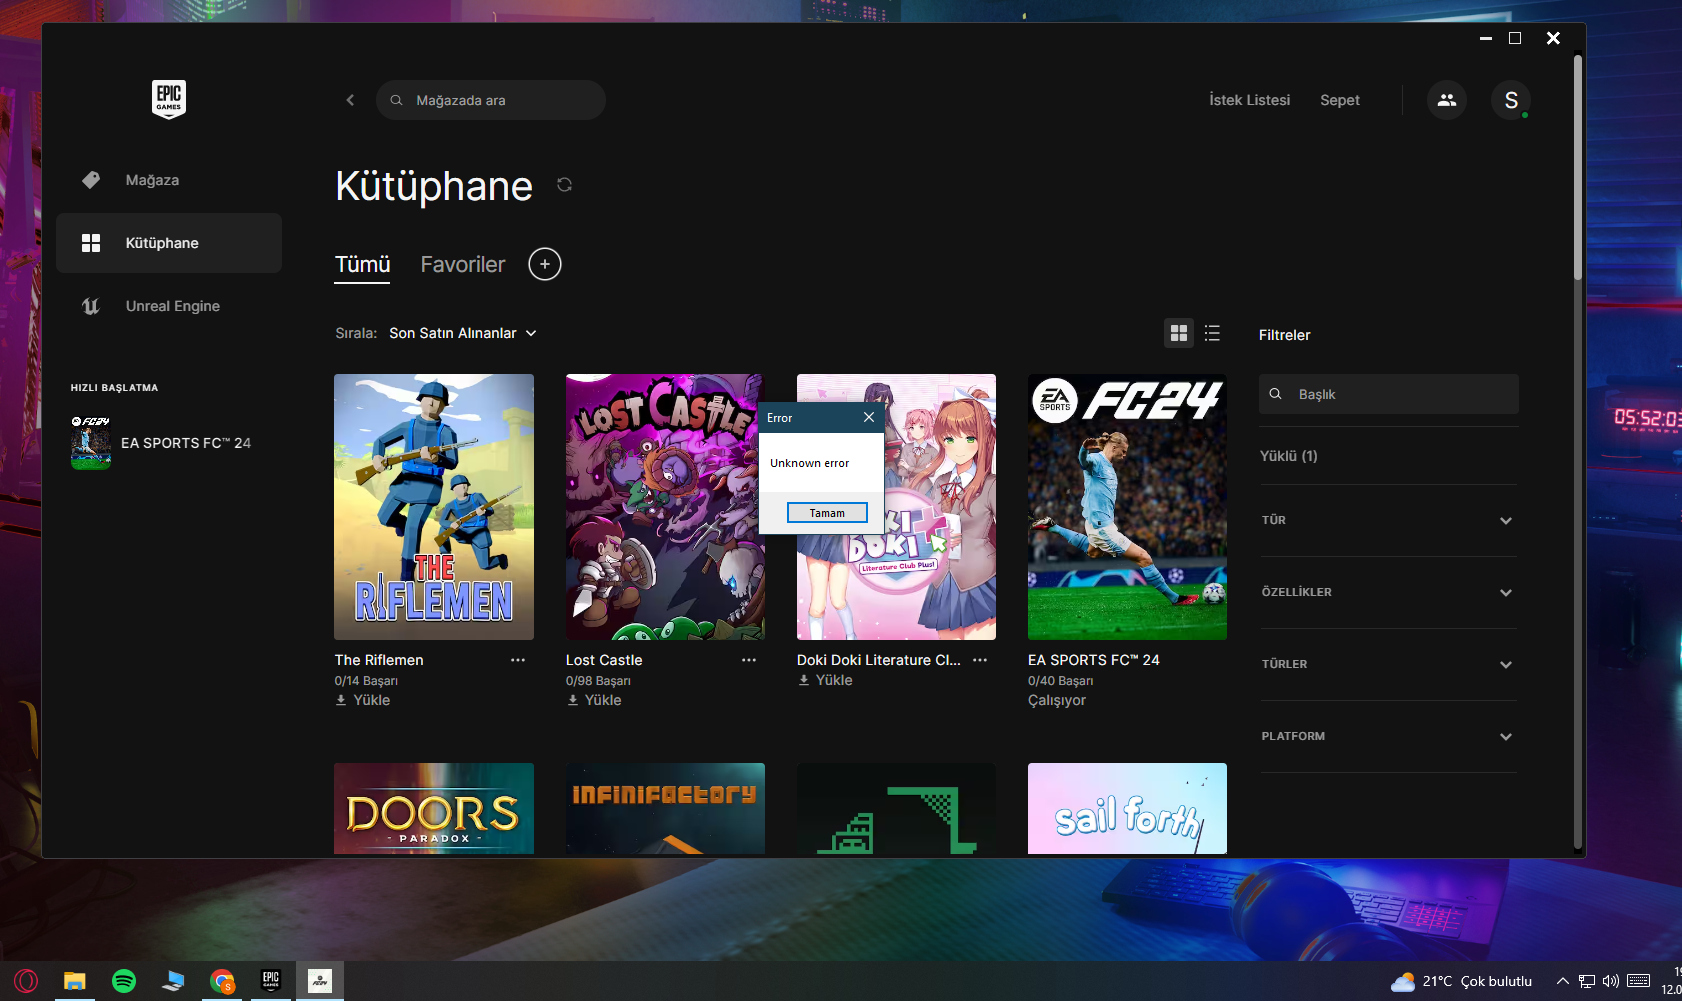
Task: Open File Explorer from the taskbar
Action: (75, 981)
